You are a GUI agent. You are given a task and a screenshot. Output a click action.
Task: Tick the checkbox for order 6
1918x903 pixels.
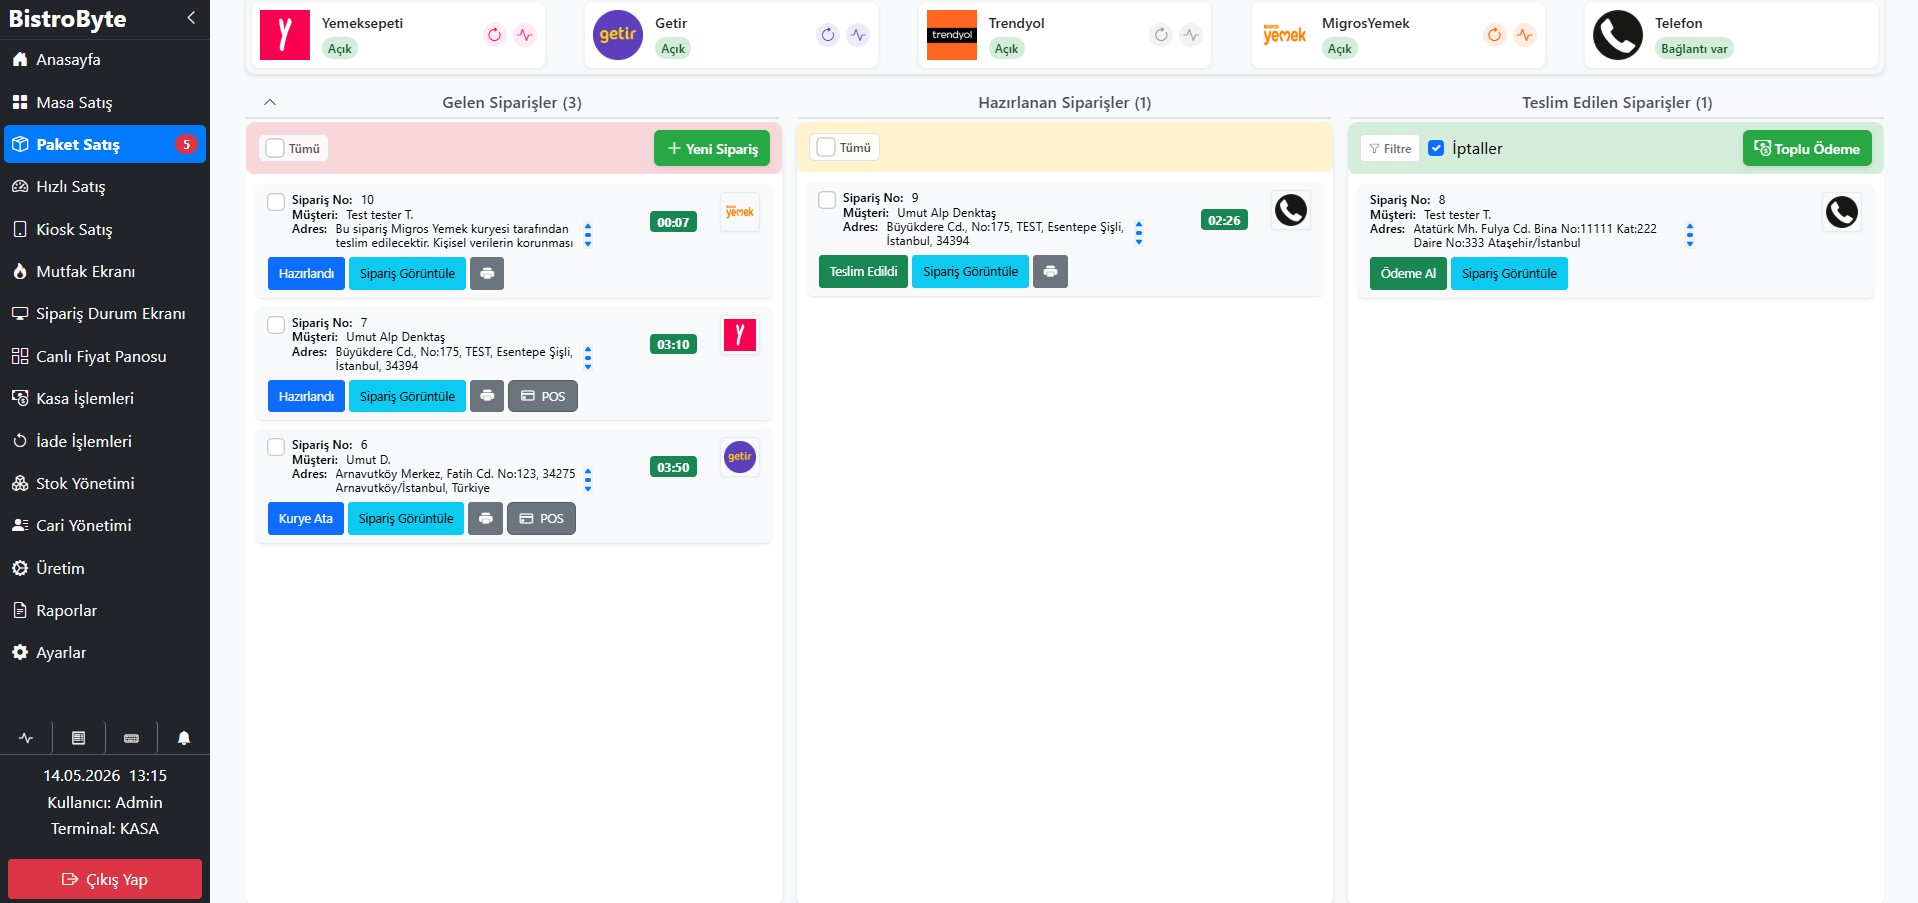pos(276,447)
